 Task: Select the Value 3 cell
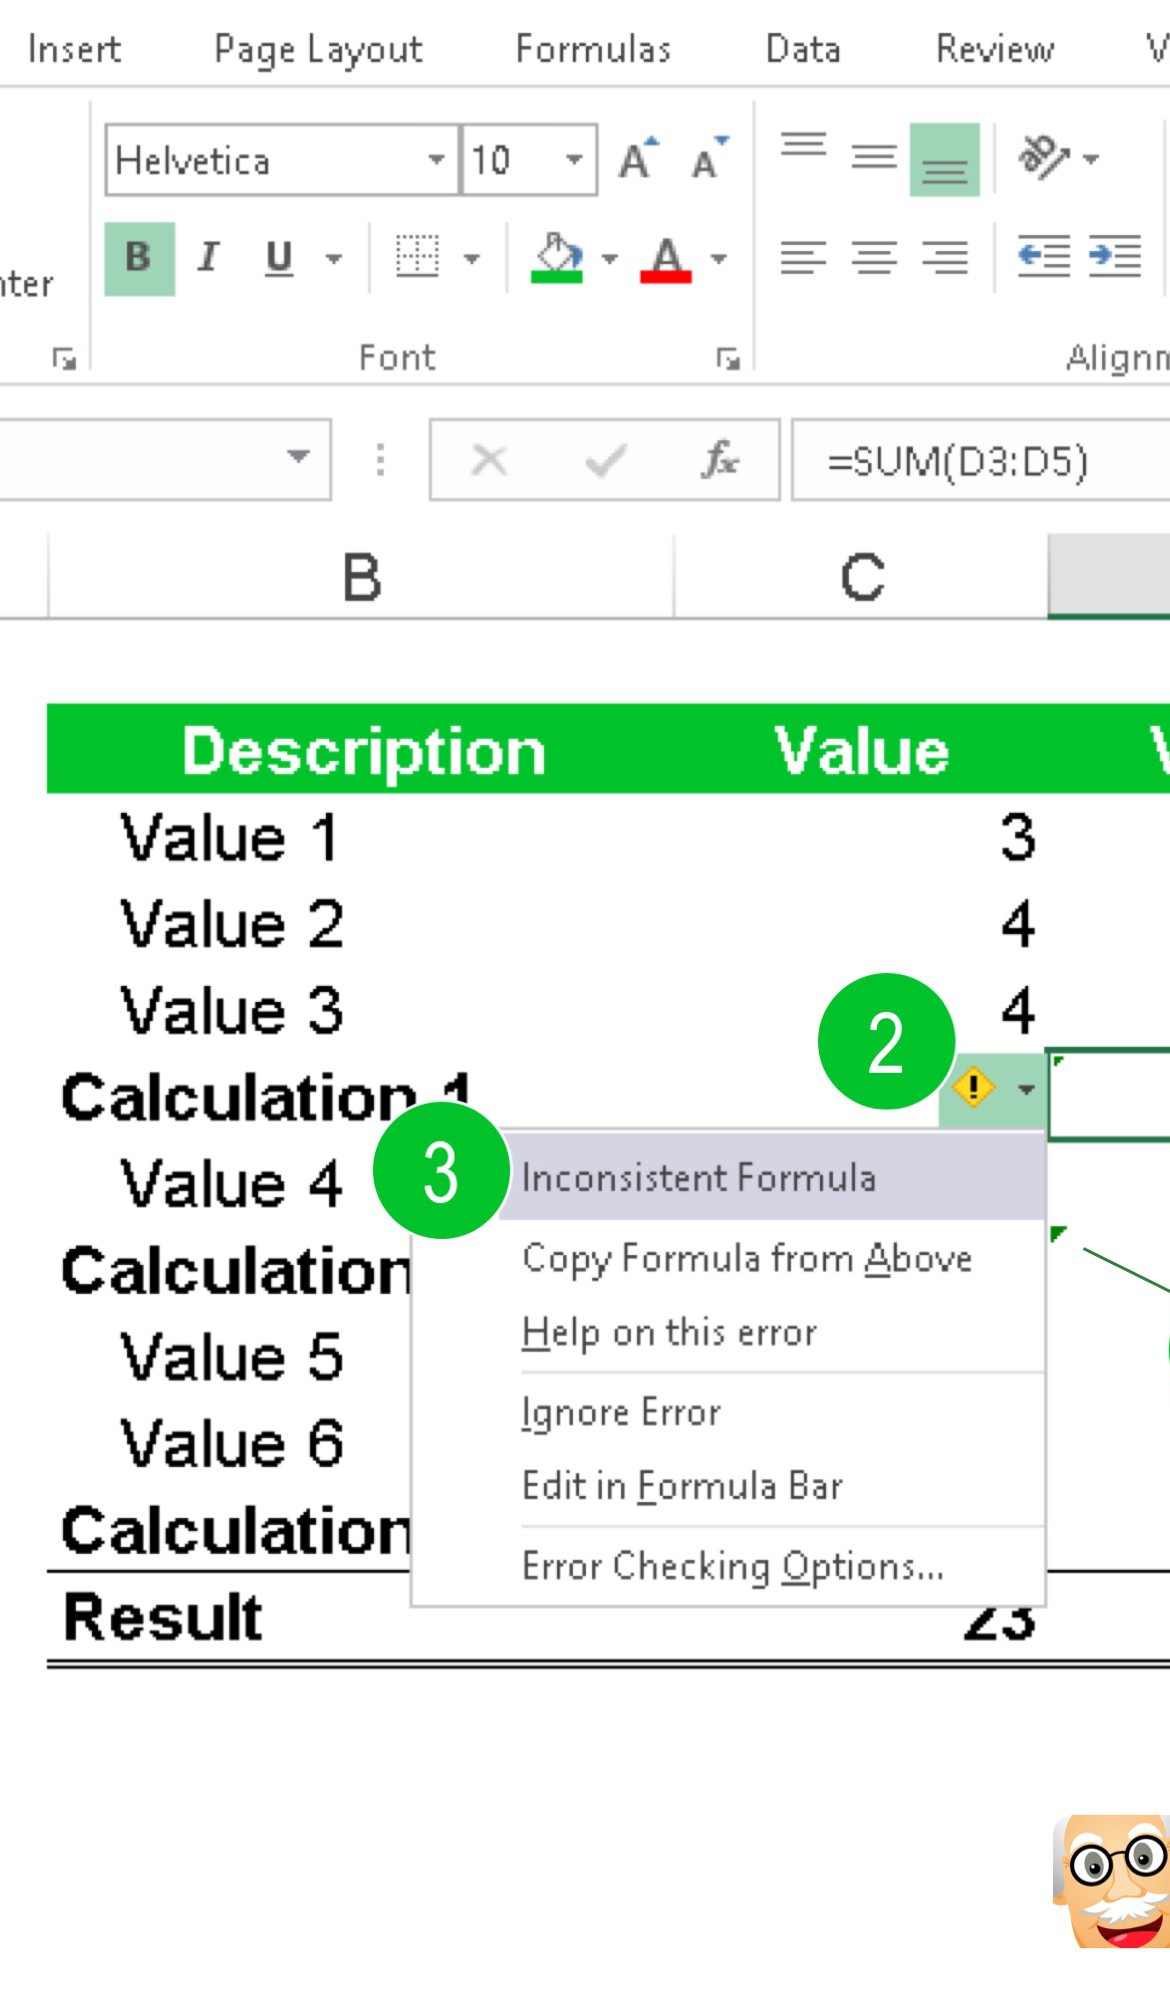[231, 1010]
